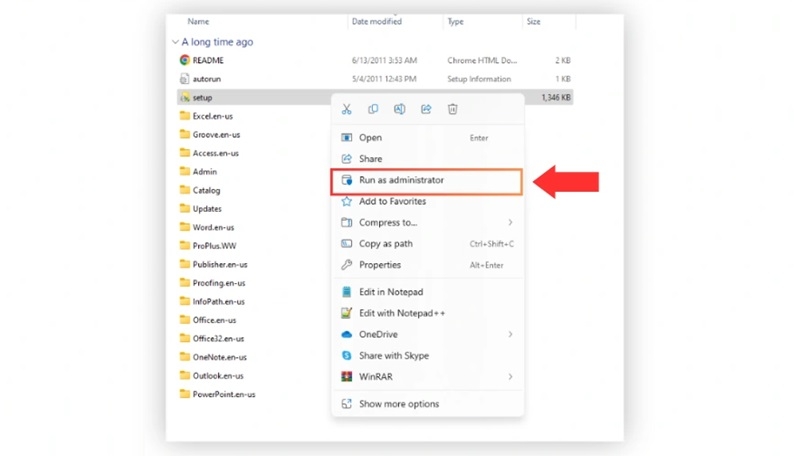
Task: Click the 1,346 KB size cell
Action: [x=556, y=97]
